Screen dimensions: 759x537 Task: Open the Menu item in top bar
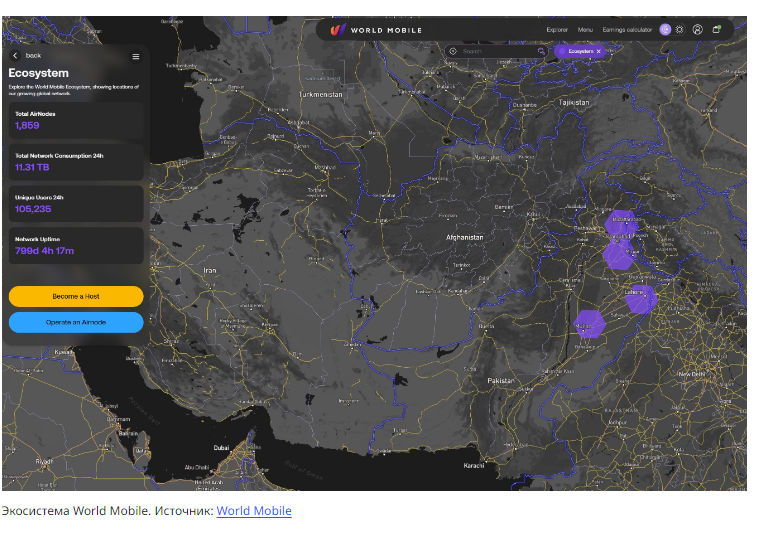(585, 30)
